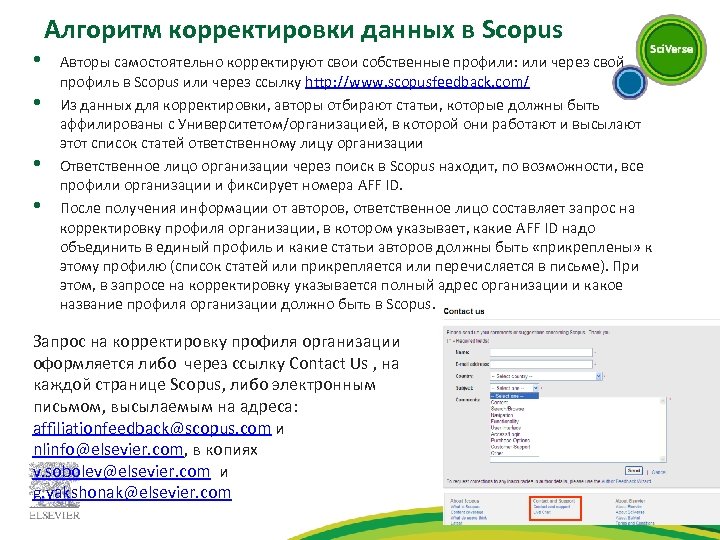Focus the E-mail address input field

click(x=541, y=364)
